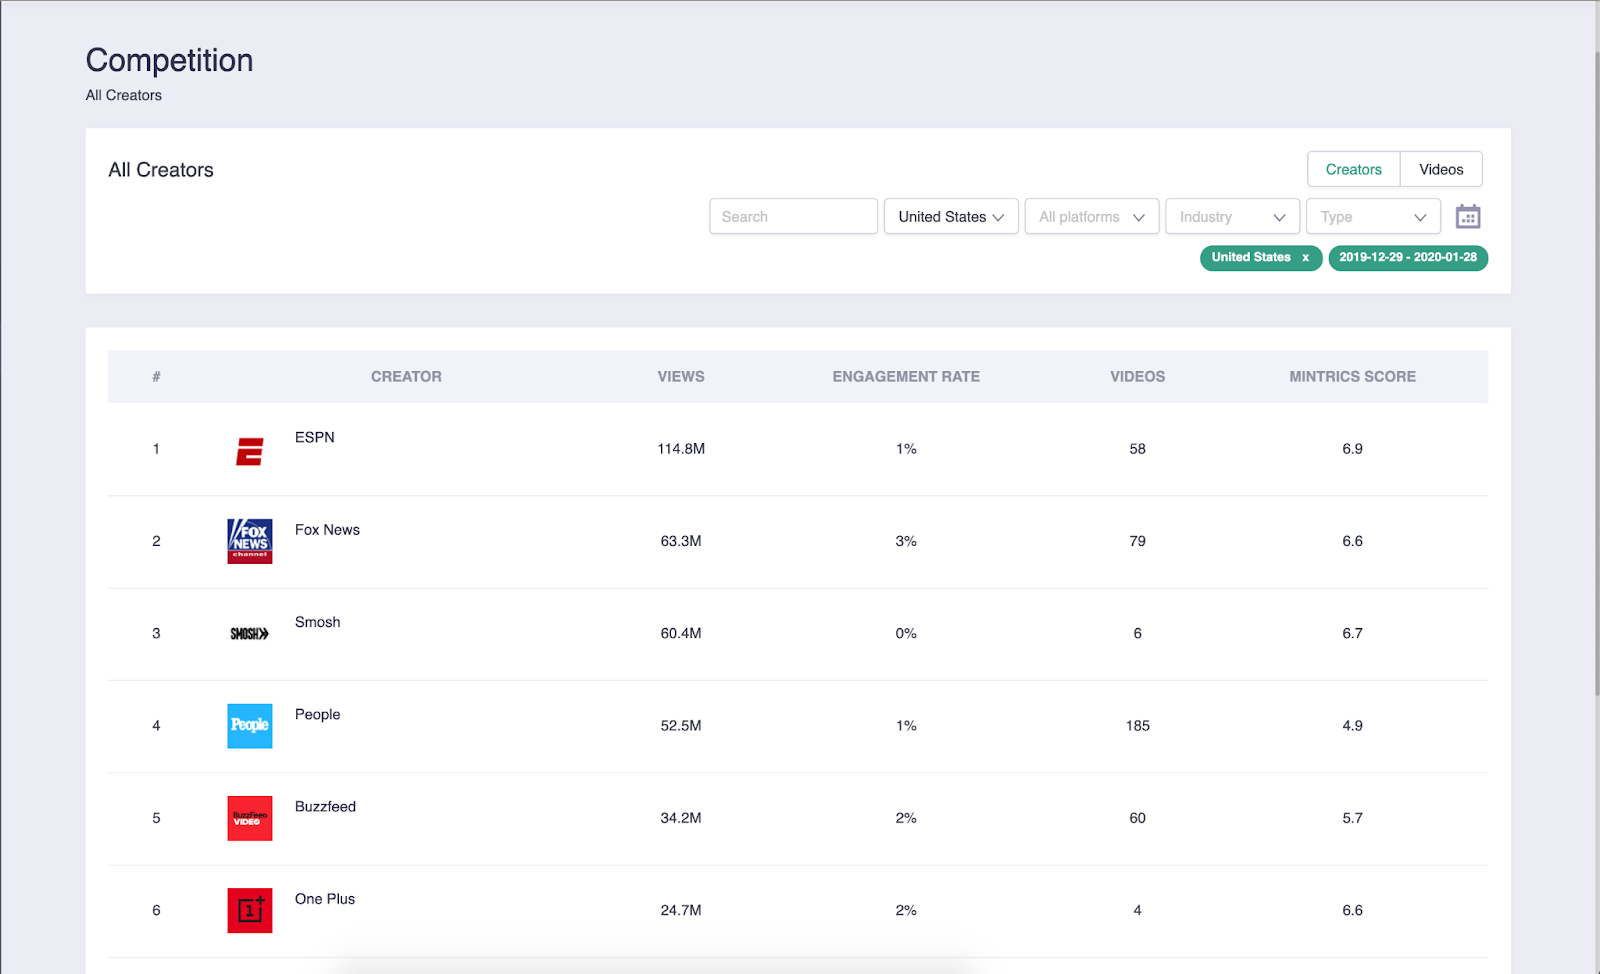Open the Industry filter dropdown

click(x=1232, y=216)
